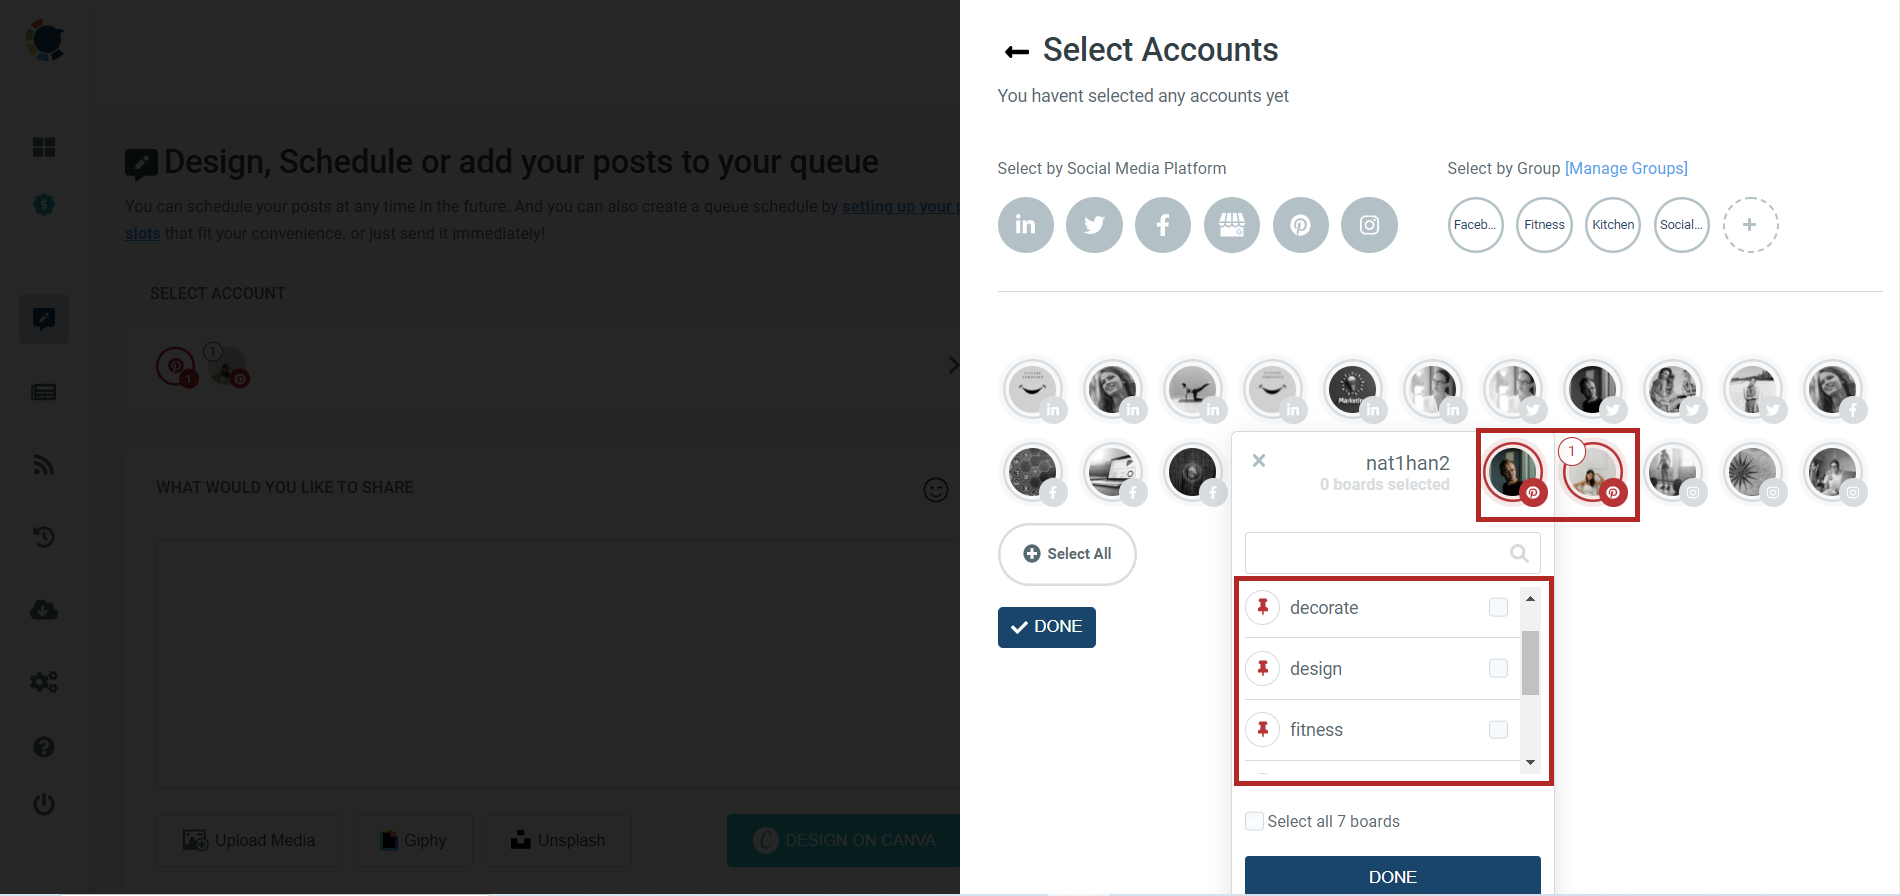Open RSS feeds section in sidebar
This screenshot has height=896, width=1900.
pos(44,464)
